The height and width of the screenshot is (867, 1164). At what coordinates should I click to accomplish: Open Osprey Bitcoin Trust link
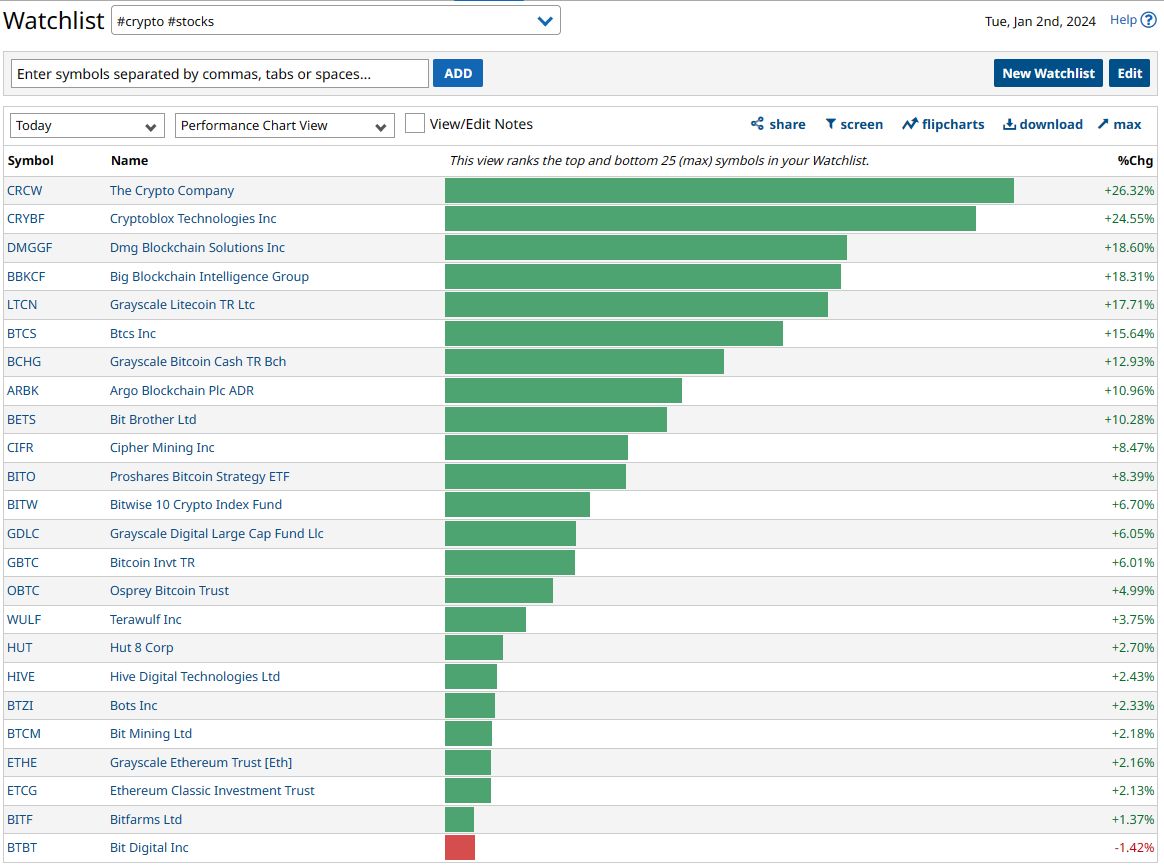click(x=169, y=592)
